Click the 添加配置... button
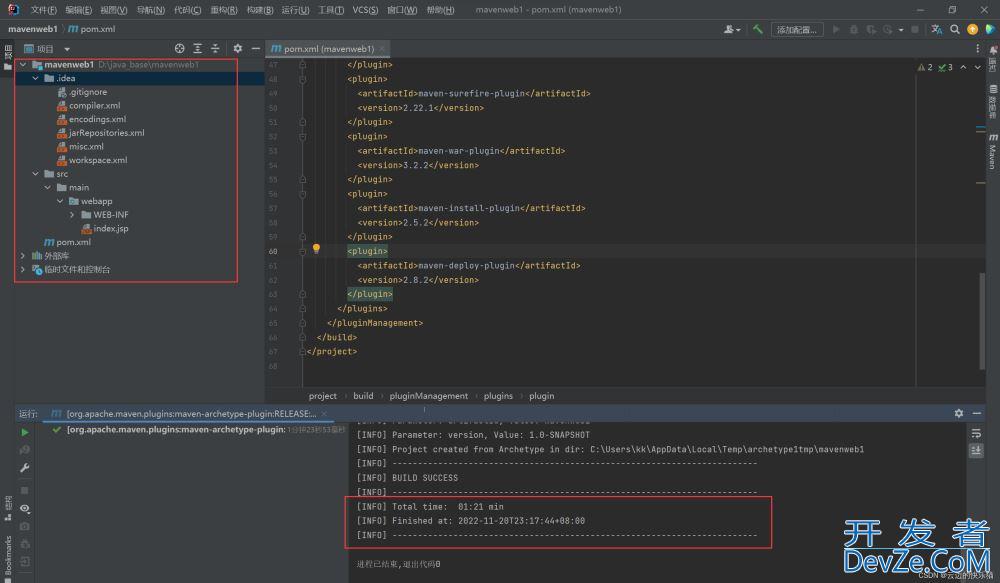This screenshot has height=583, width=1000. 797,29
